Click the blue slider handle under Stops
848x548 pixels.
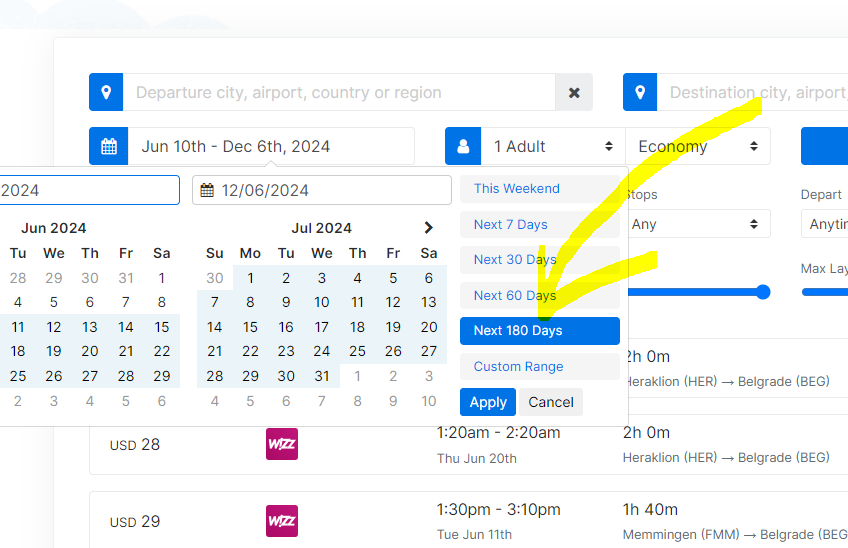[x=763, y=292]
